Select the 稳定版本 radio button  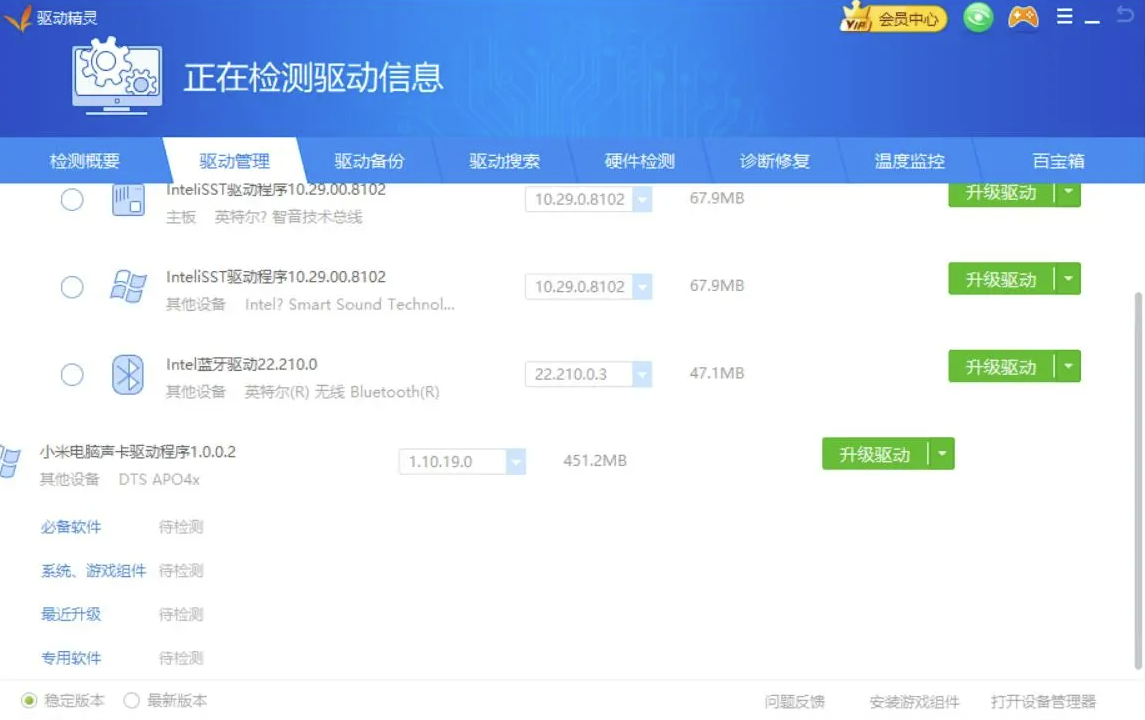(x=29, y=701)
